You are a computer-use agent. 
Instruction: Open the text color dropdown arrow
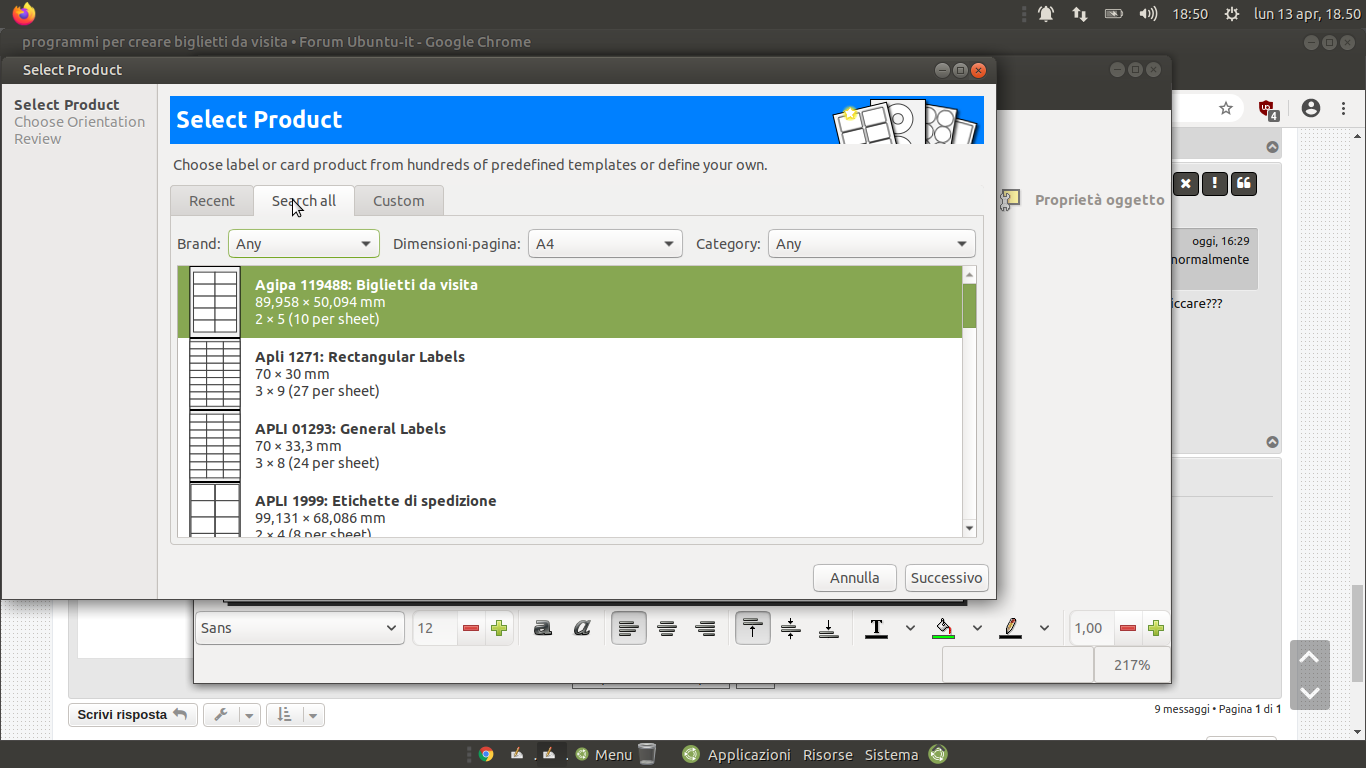click(910, 628)
